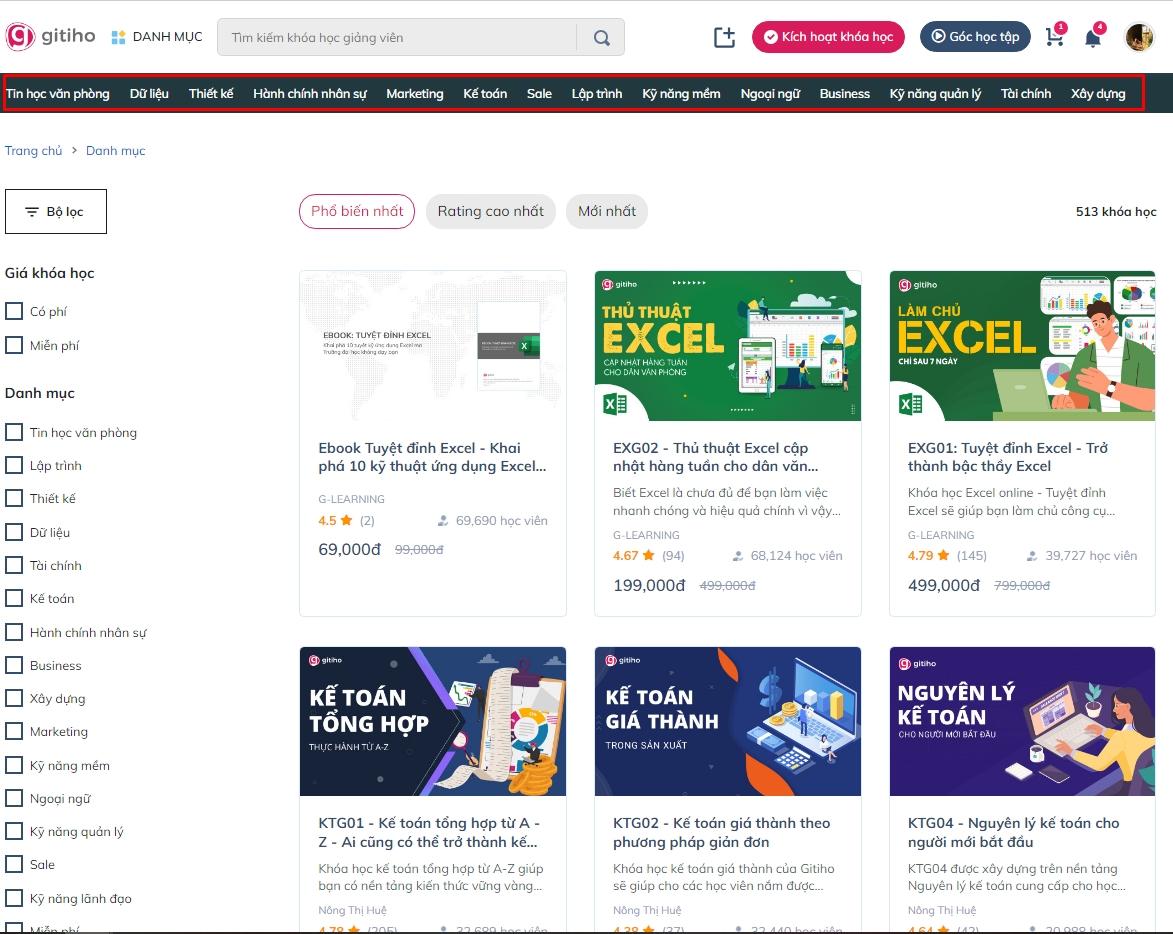
Task: Click the Bộ lọc filter icon
Action: pyautogui.click(x=32, y=212)
